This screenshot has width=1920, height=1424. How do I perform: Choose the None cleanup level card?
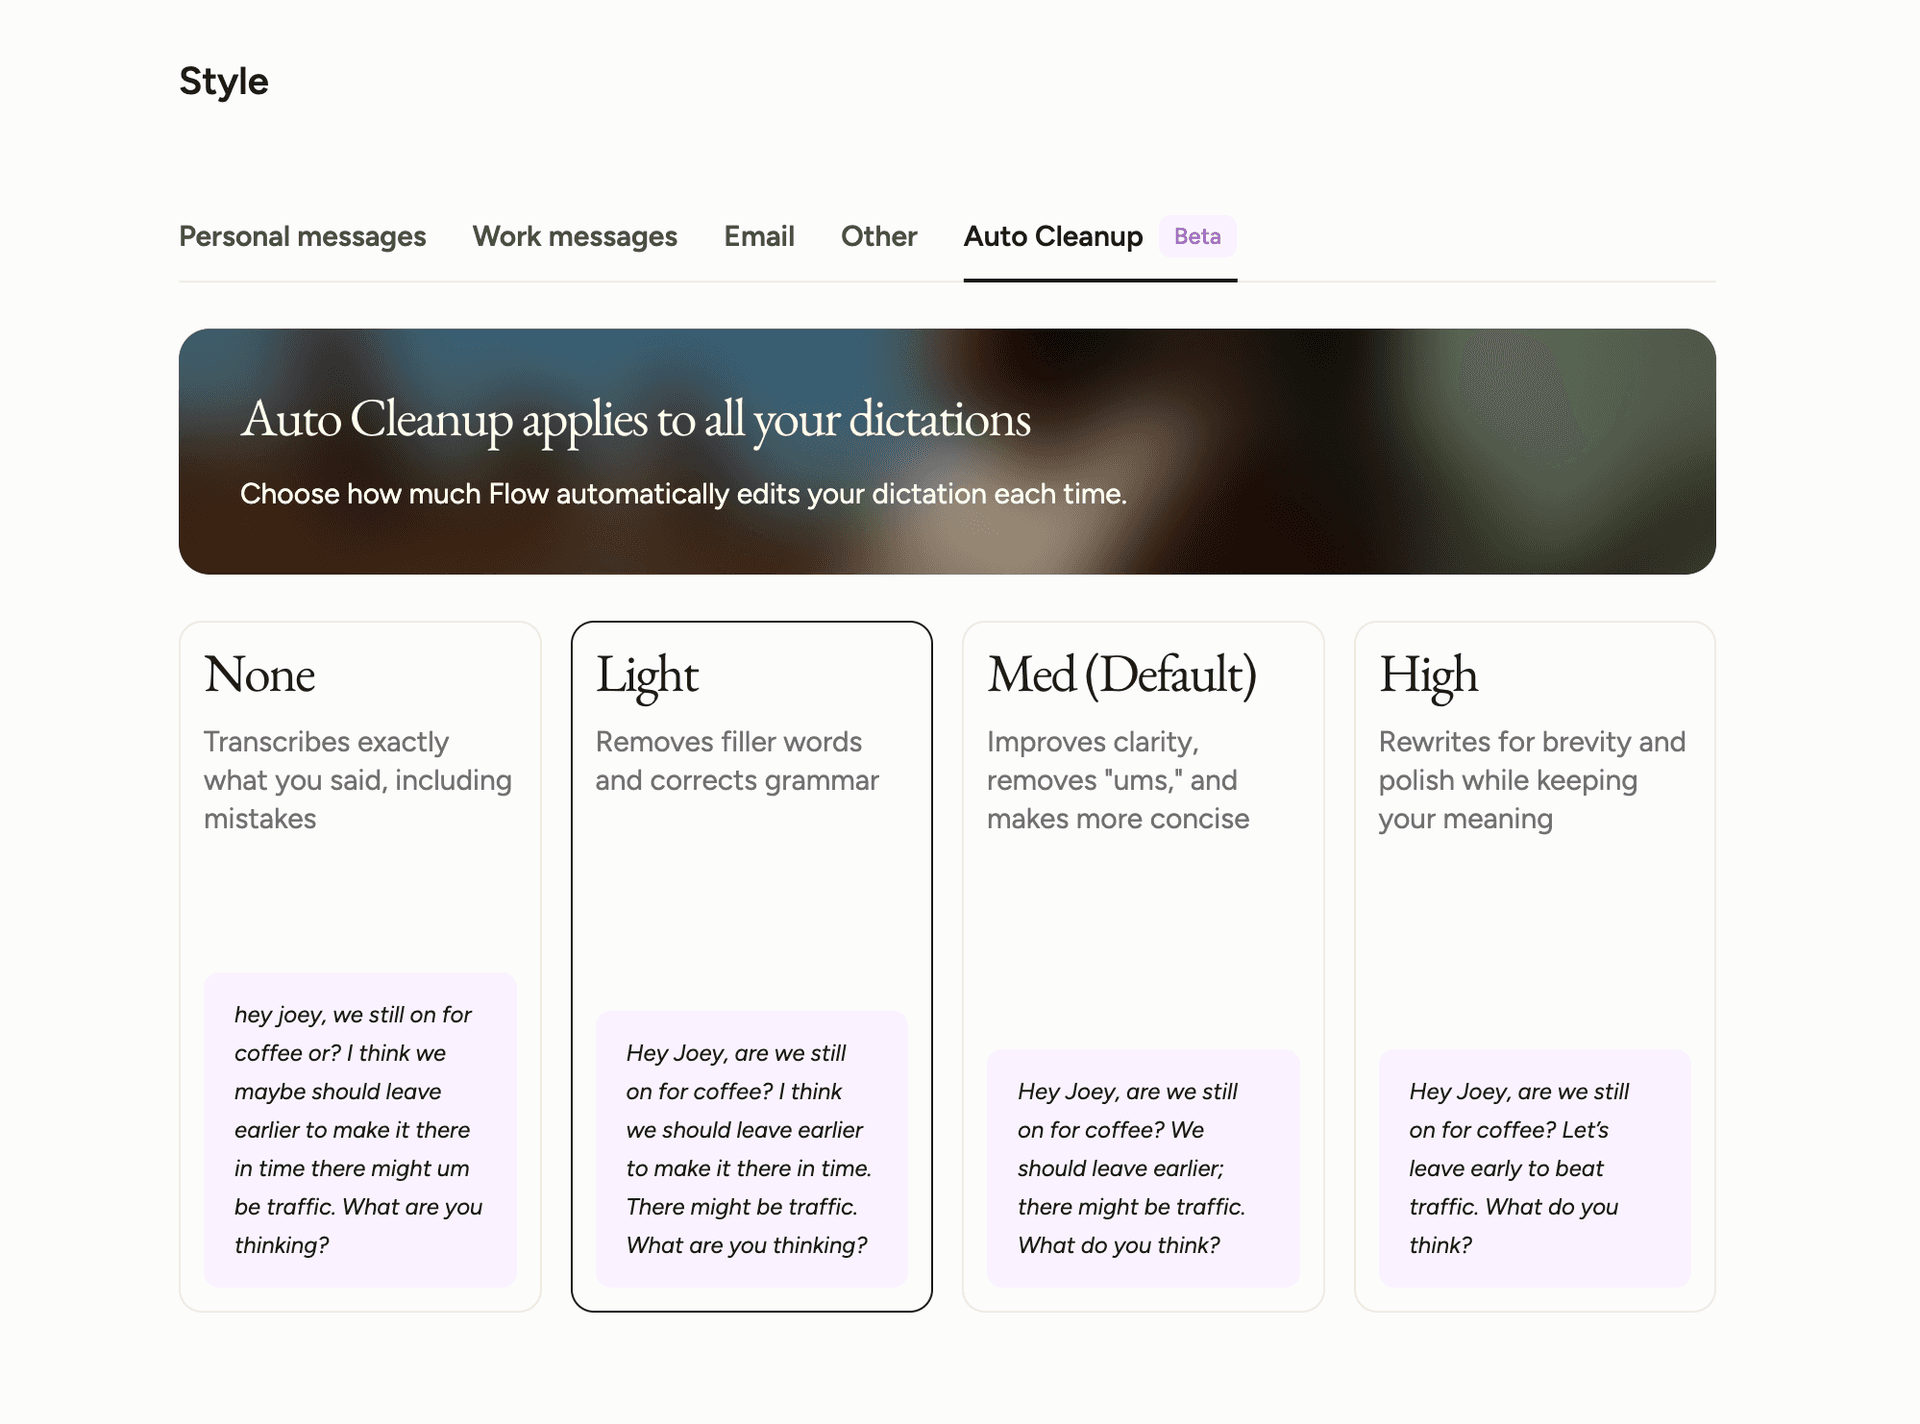pyautogui.click(x=360, y=966)
